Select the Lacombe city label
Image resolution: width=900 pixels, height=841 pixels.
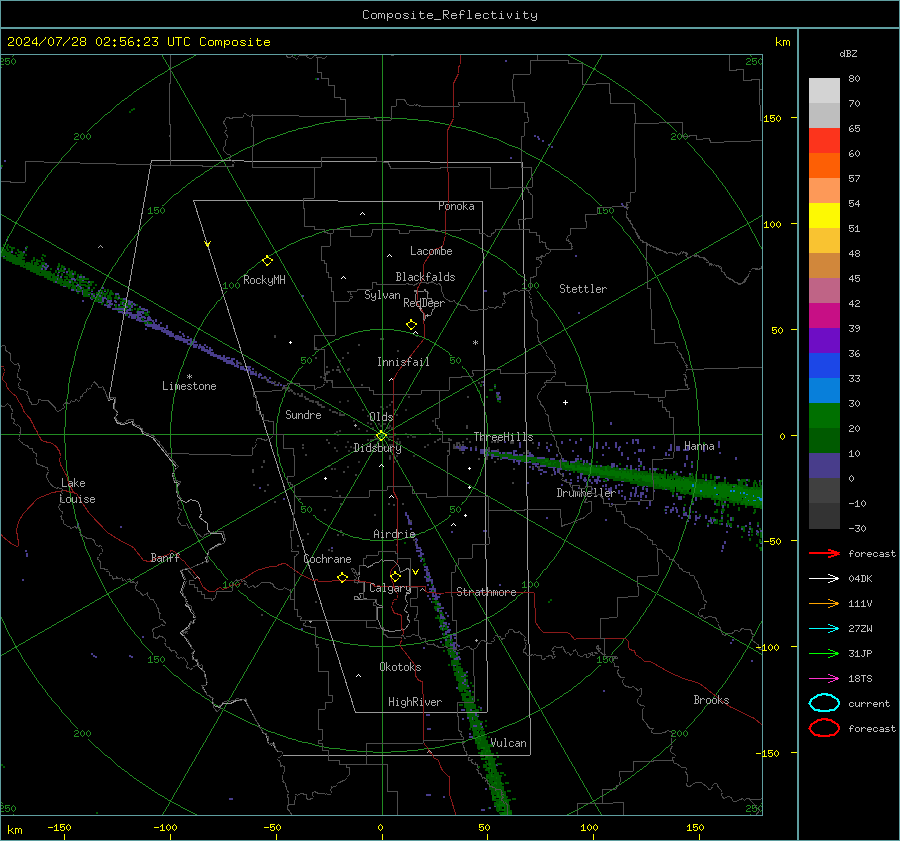pos(431,251)
